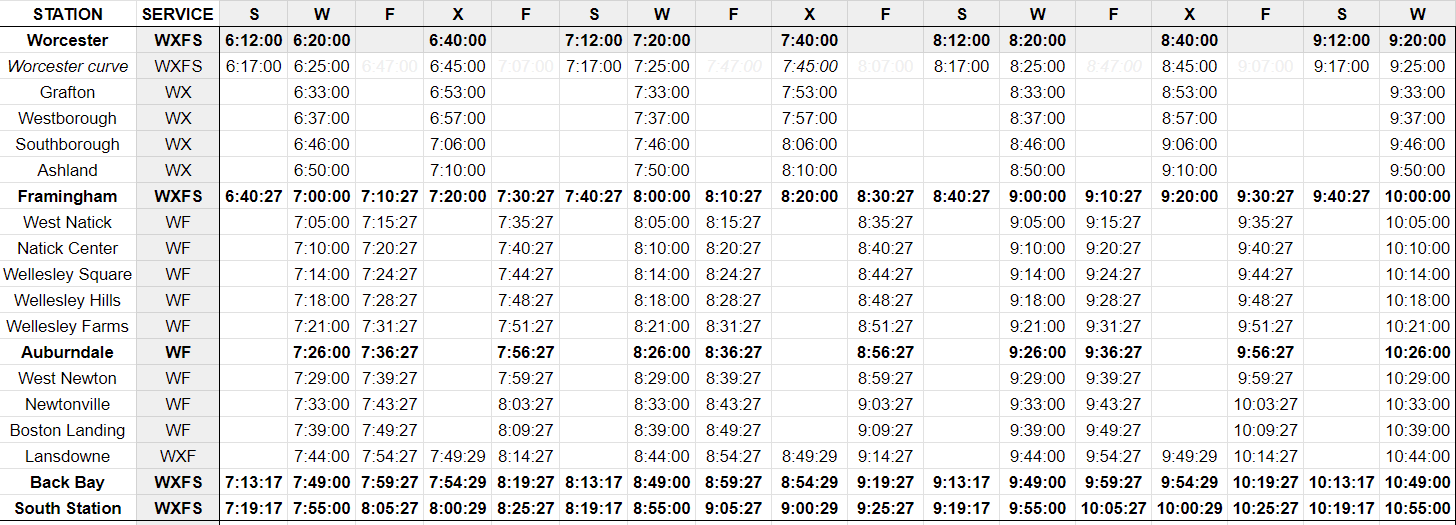
Task: Click the 6:40:27 Framingham time cell
Action: (254, 196)
